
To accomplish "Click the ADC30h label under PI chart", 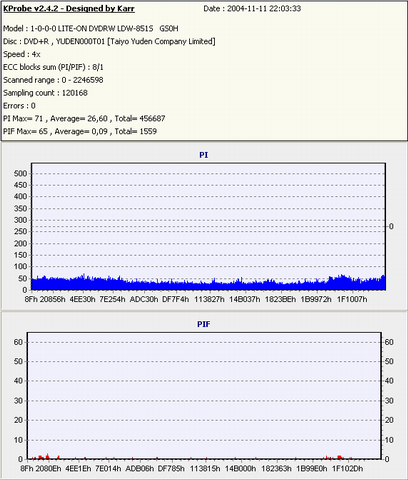I will tap(144, 299).
